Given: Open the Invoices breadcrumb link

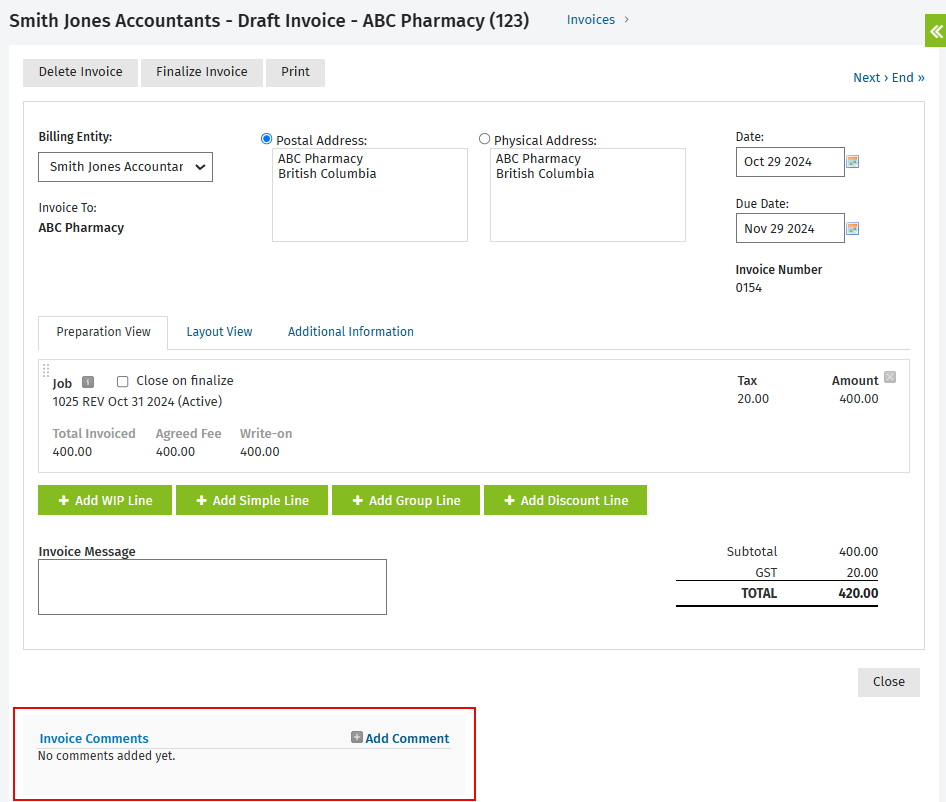Looking at the screenshot, I should 591,20.
